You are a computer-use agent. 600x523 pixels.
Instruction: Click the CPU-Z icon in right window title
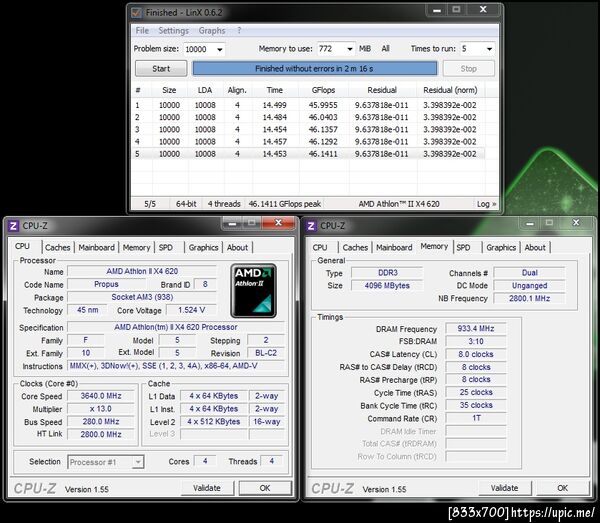(x=311, y=226)
